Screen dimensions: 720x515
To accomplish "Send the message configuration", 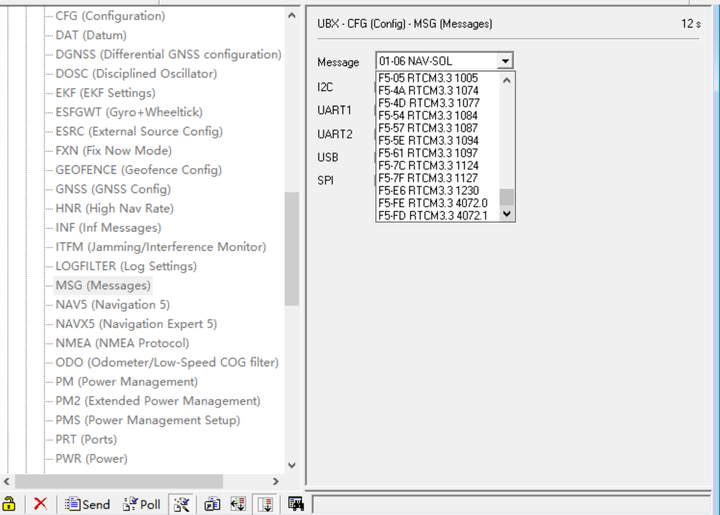I will click(87, 504).
